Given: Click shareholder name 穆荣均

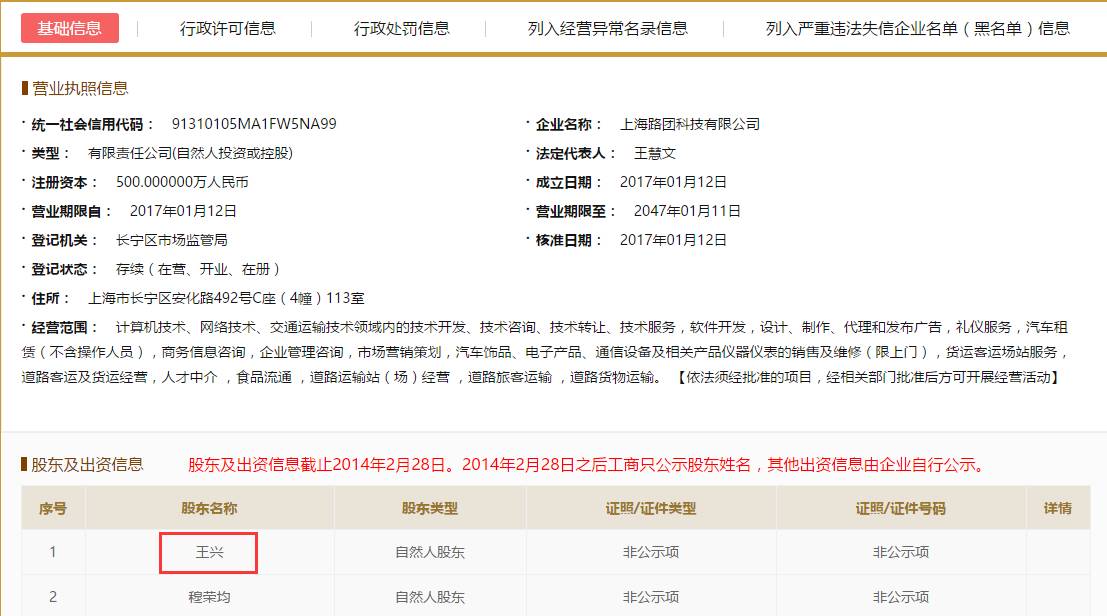Looking at the screenshot, I should pos(206,595).
